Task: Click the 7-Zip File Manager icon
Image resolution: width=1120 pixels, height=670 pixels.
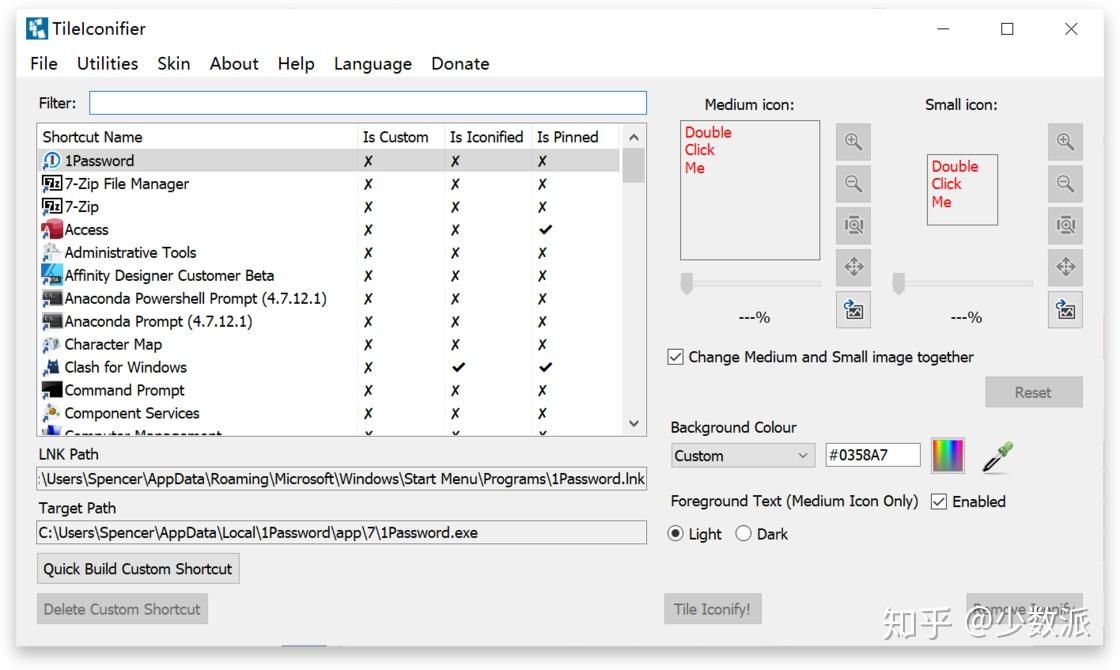Action: coord(51,184)
